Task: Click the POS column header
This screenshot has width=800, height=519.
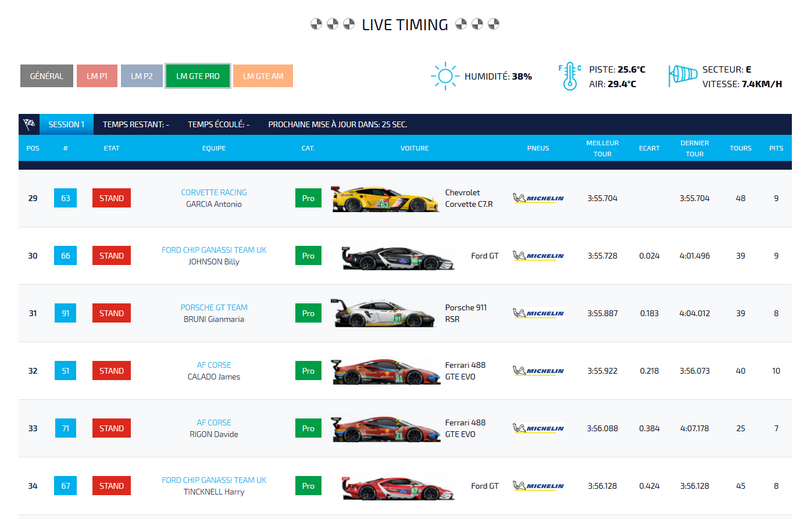Action: pos(33,149)
